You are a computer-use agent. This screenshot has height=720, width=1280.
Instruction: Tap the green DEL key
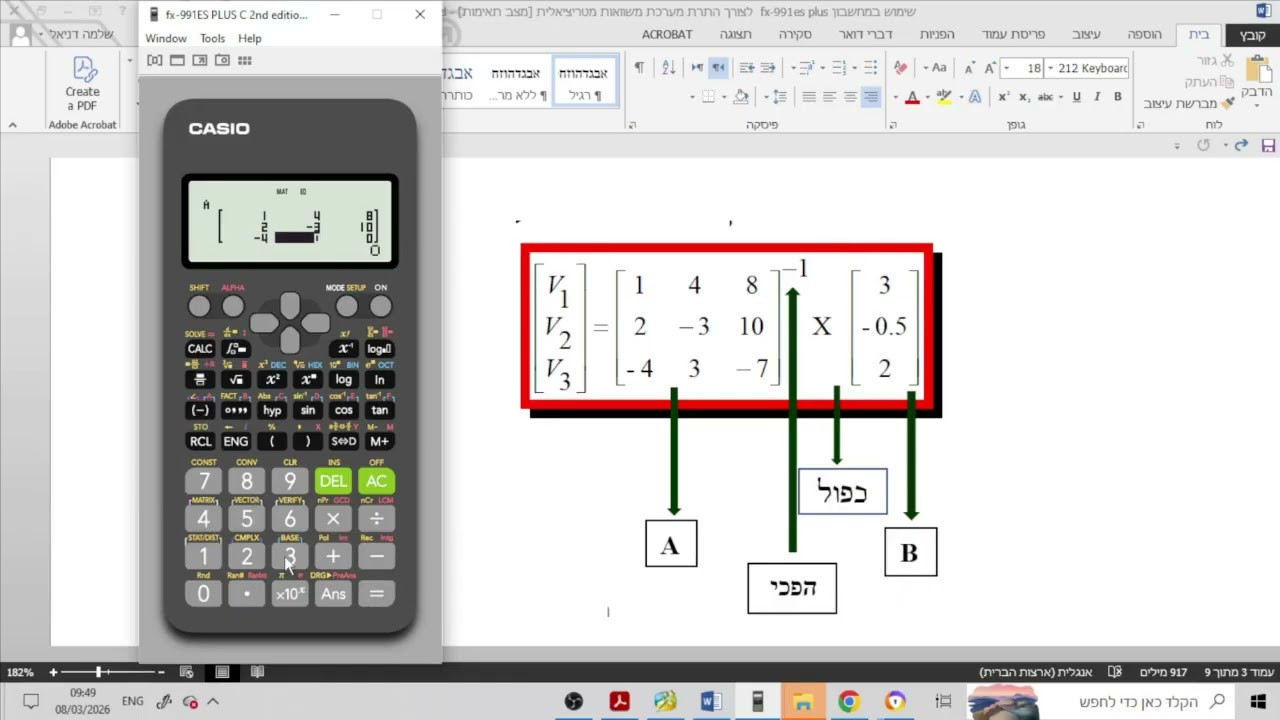(x=333, y=481)
